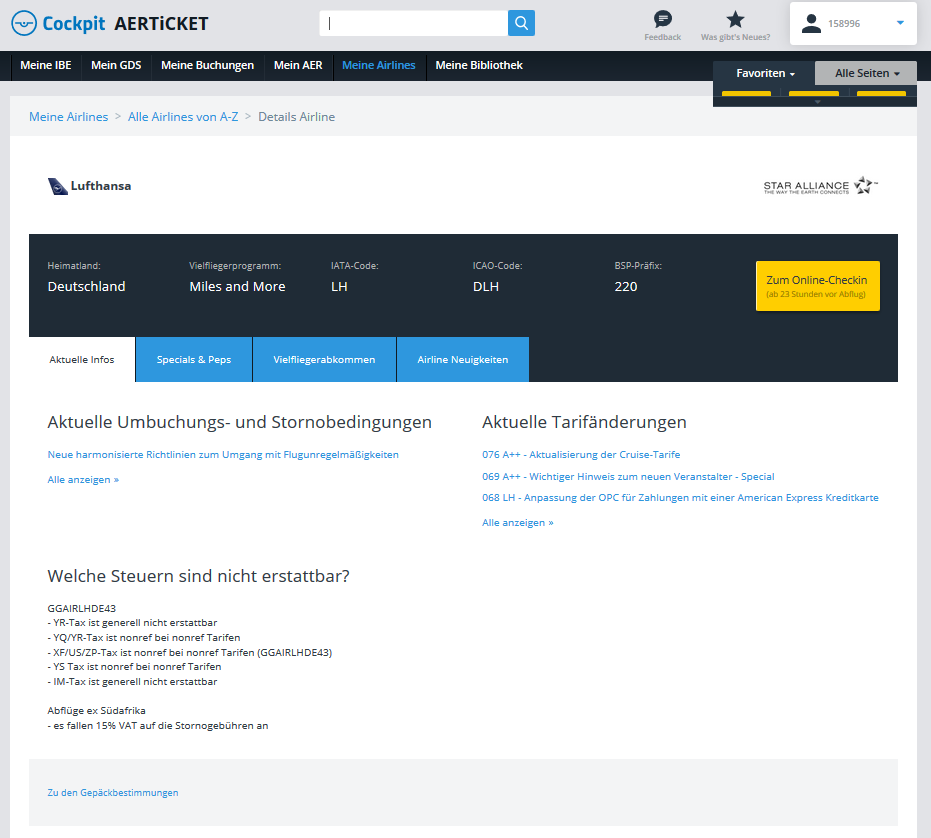
Task: Click the search magnifier icon
Action: [521, 23]
